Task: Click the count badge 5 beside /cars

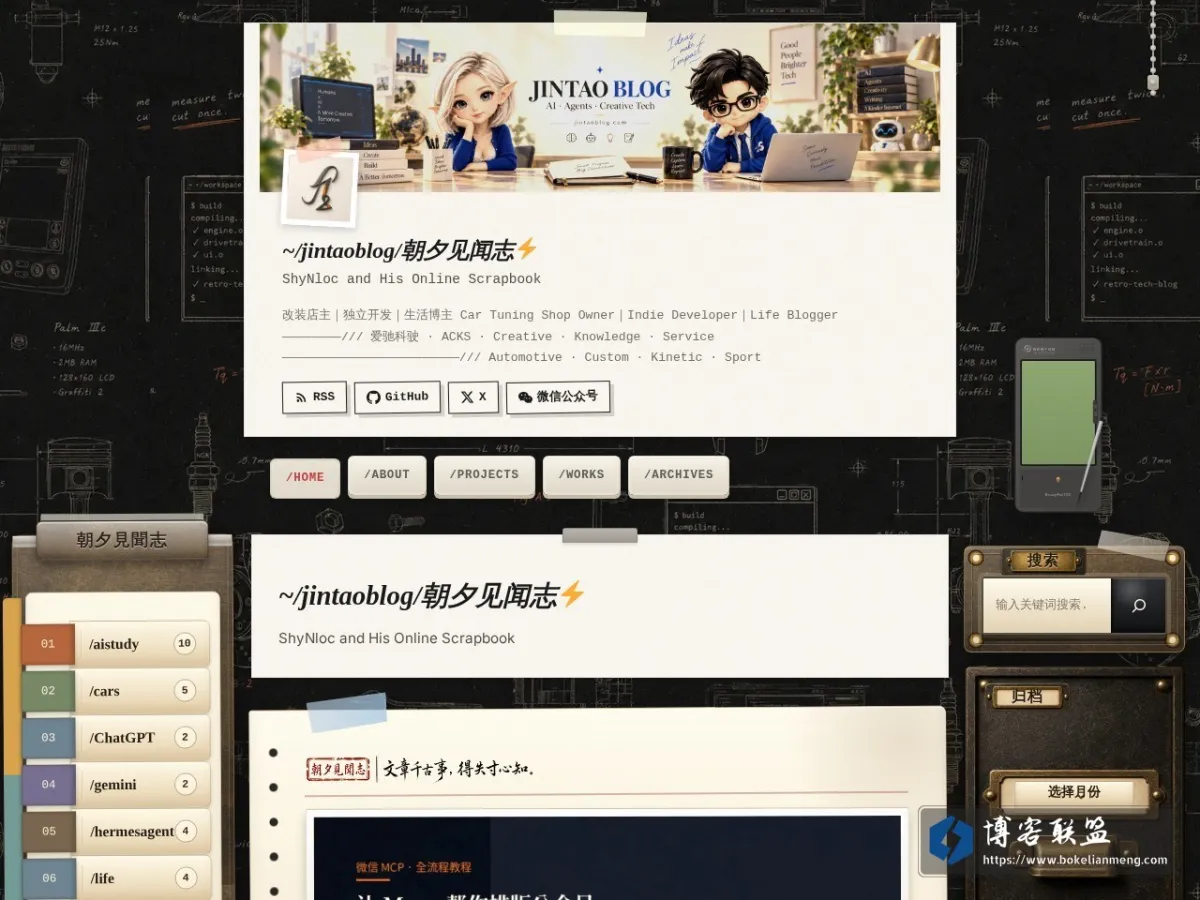Action: [x=184, y=691]
